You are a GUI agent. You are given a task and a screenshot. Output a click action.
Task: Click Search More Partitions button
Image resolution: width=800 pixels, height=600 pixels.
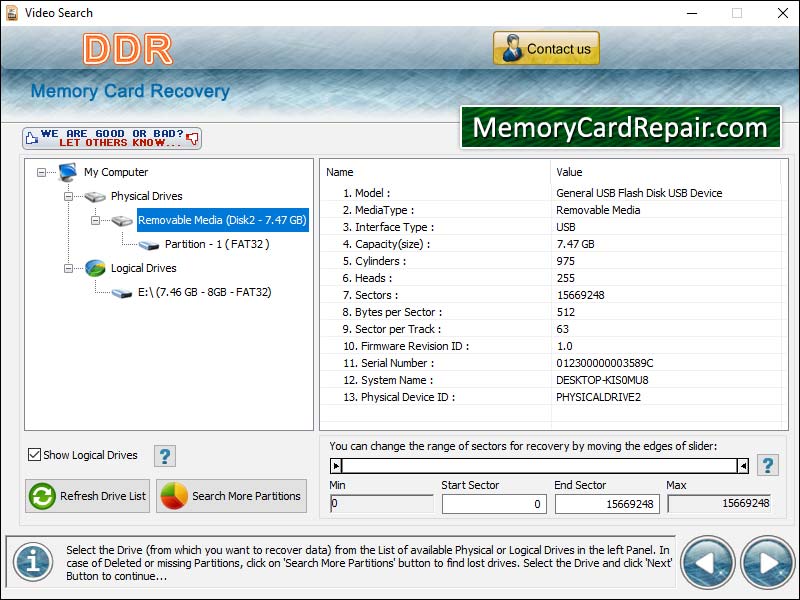point(231,496)
